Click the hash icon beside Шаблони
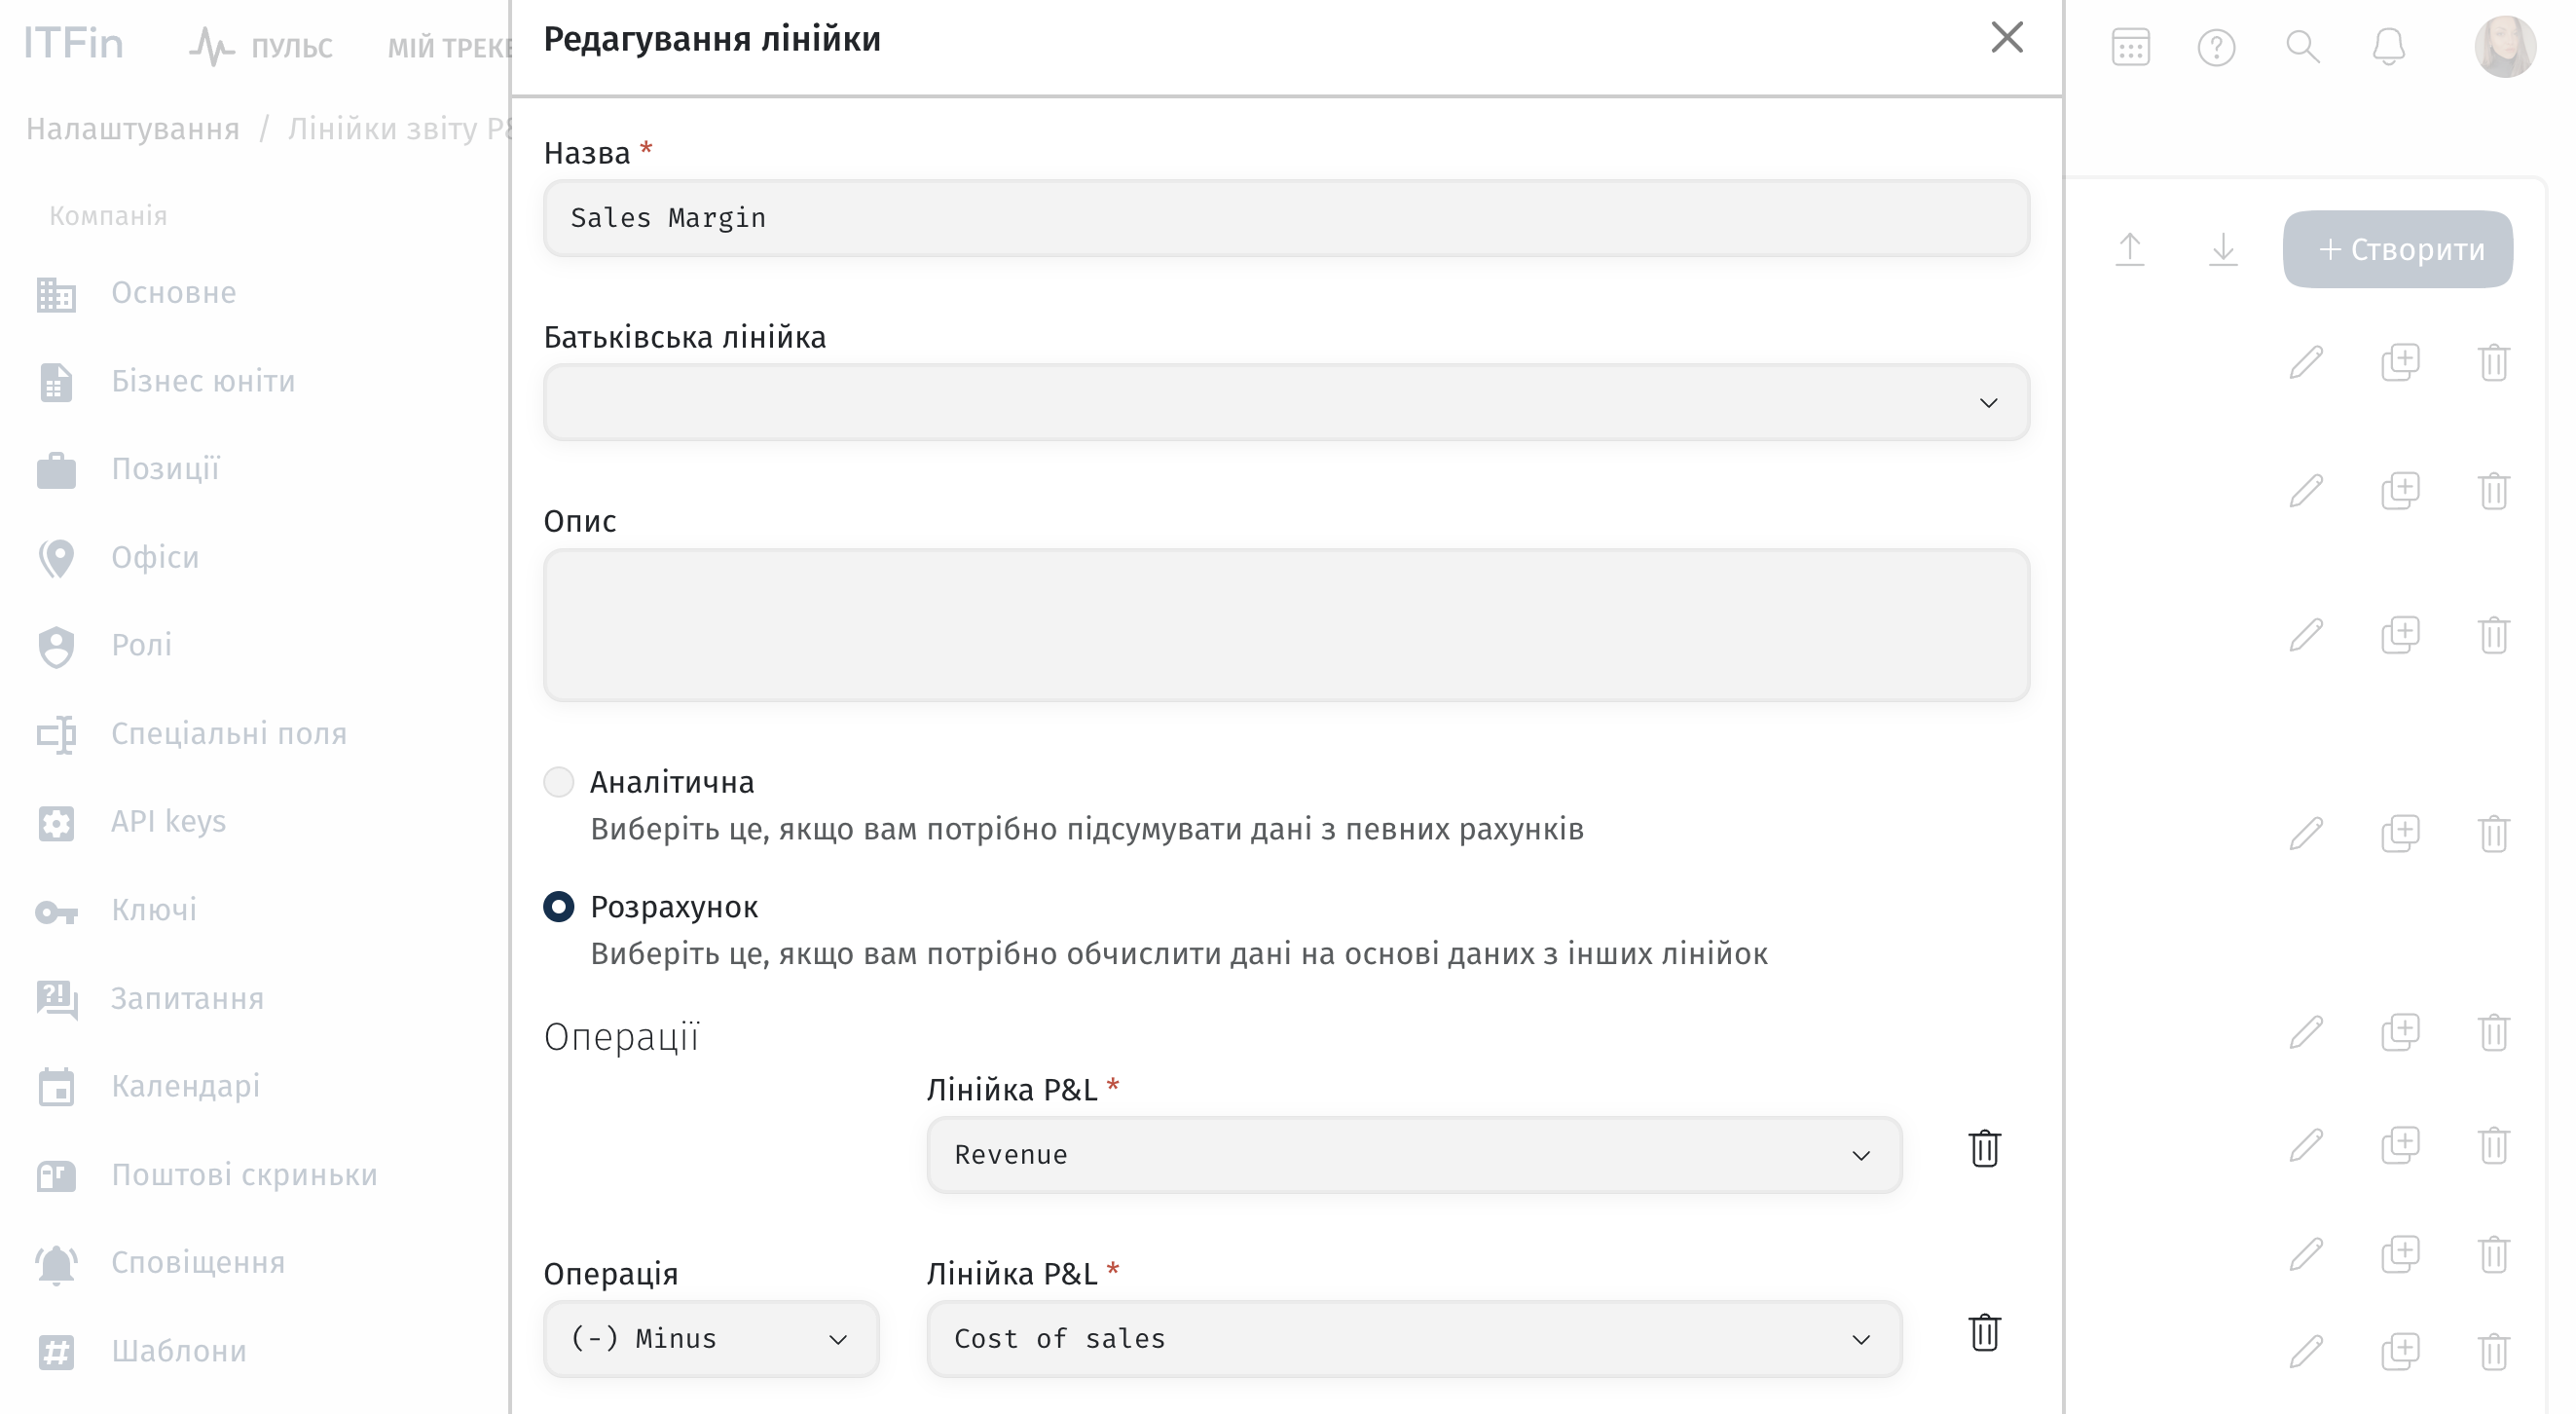The height and width of the screenshot is (1414, 2576). click(56, 1353)
